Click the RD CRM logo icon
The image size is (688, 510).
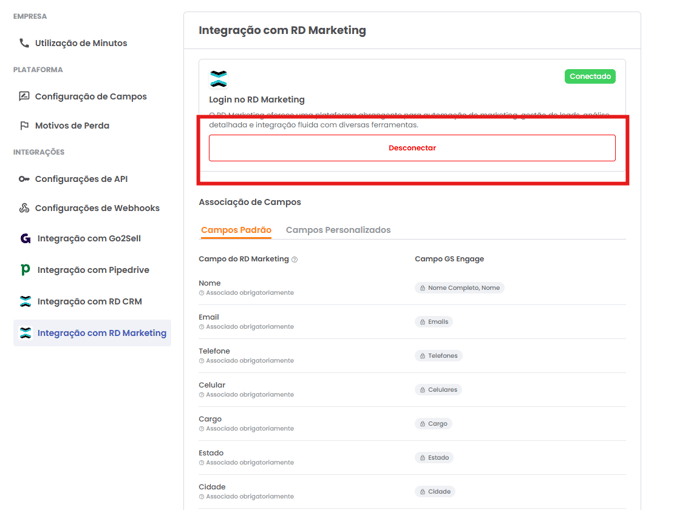(x=25, y=301)
